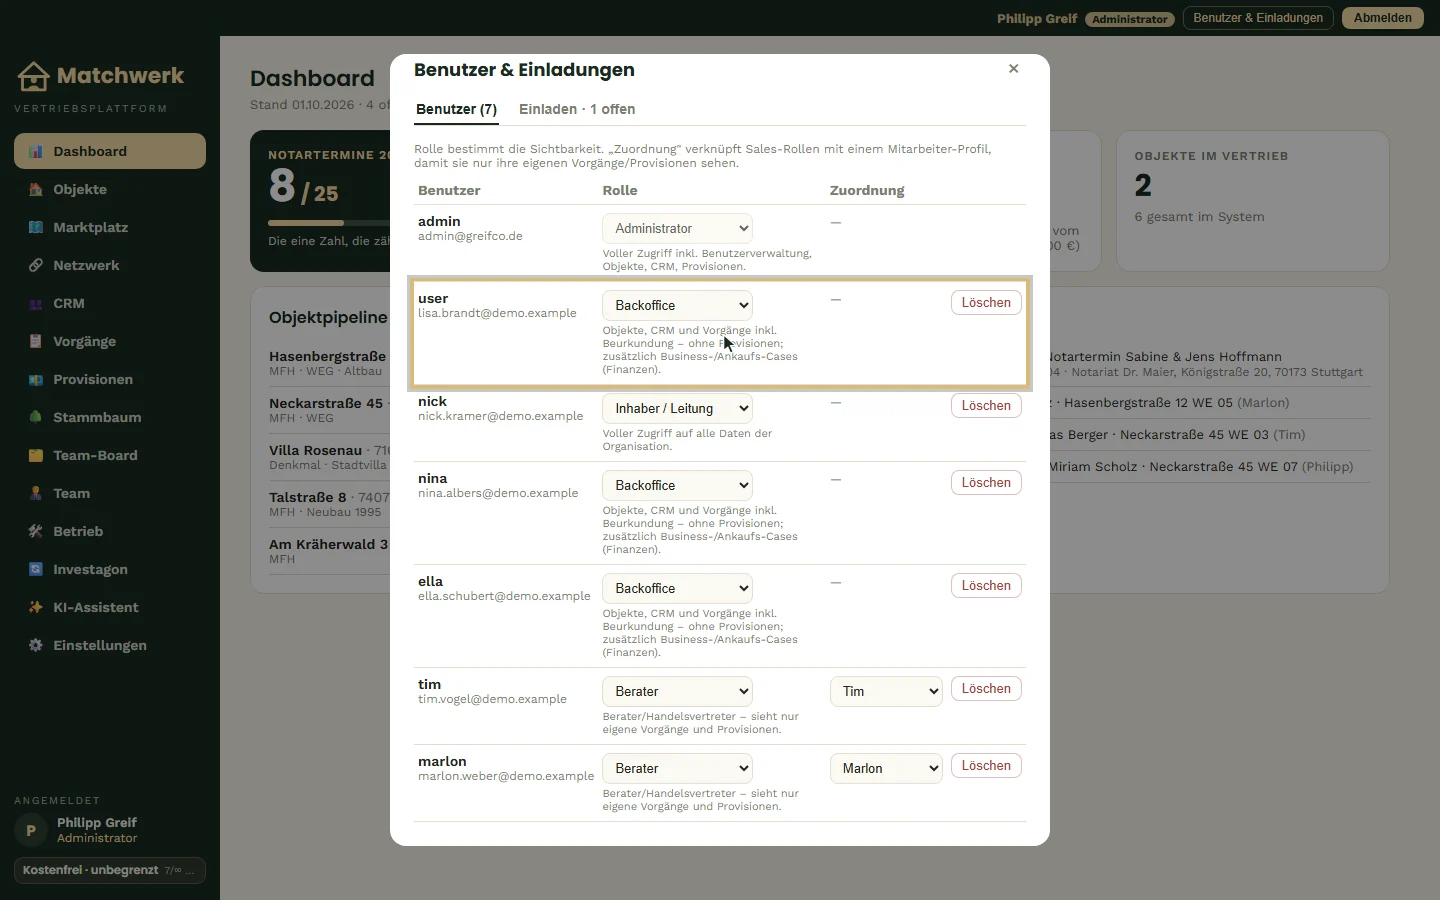
Task: Click the Kostenfrei · unbegrenzt plan badge
Action: (x=110, y=870)
